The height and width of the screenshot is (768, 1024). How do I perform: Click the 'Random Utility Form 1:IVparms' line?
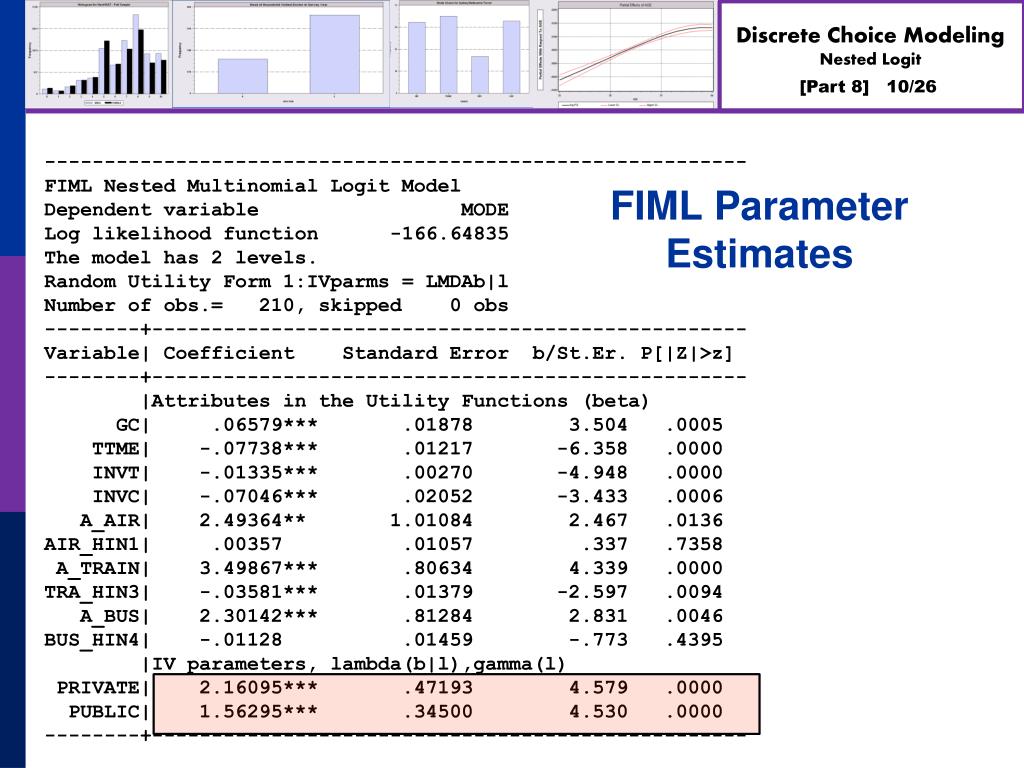click(x=276, y=281)
